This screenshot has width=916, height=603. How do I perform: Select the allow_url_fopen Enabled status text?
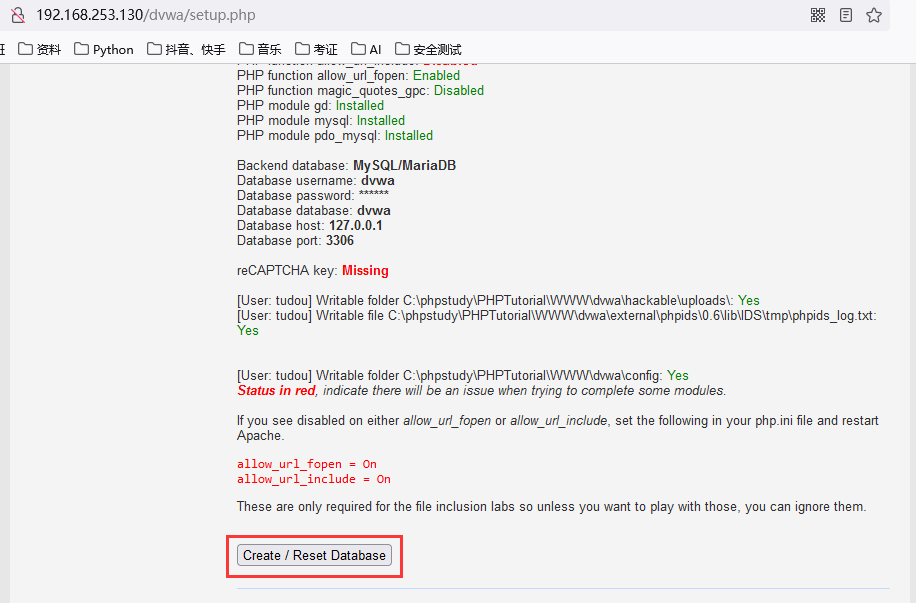click(x=436, y=75)
